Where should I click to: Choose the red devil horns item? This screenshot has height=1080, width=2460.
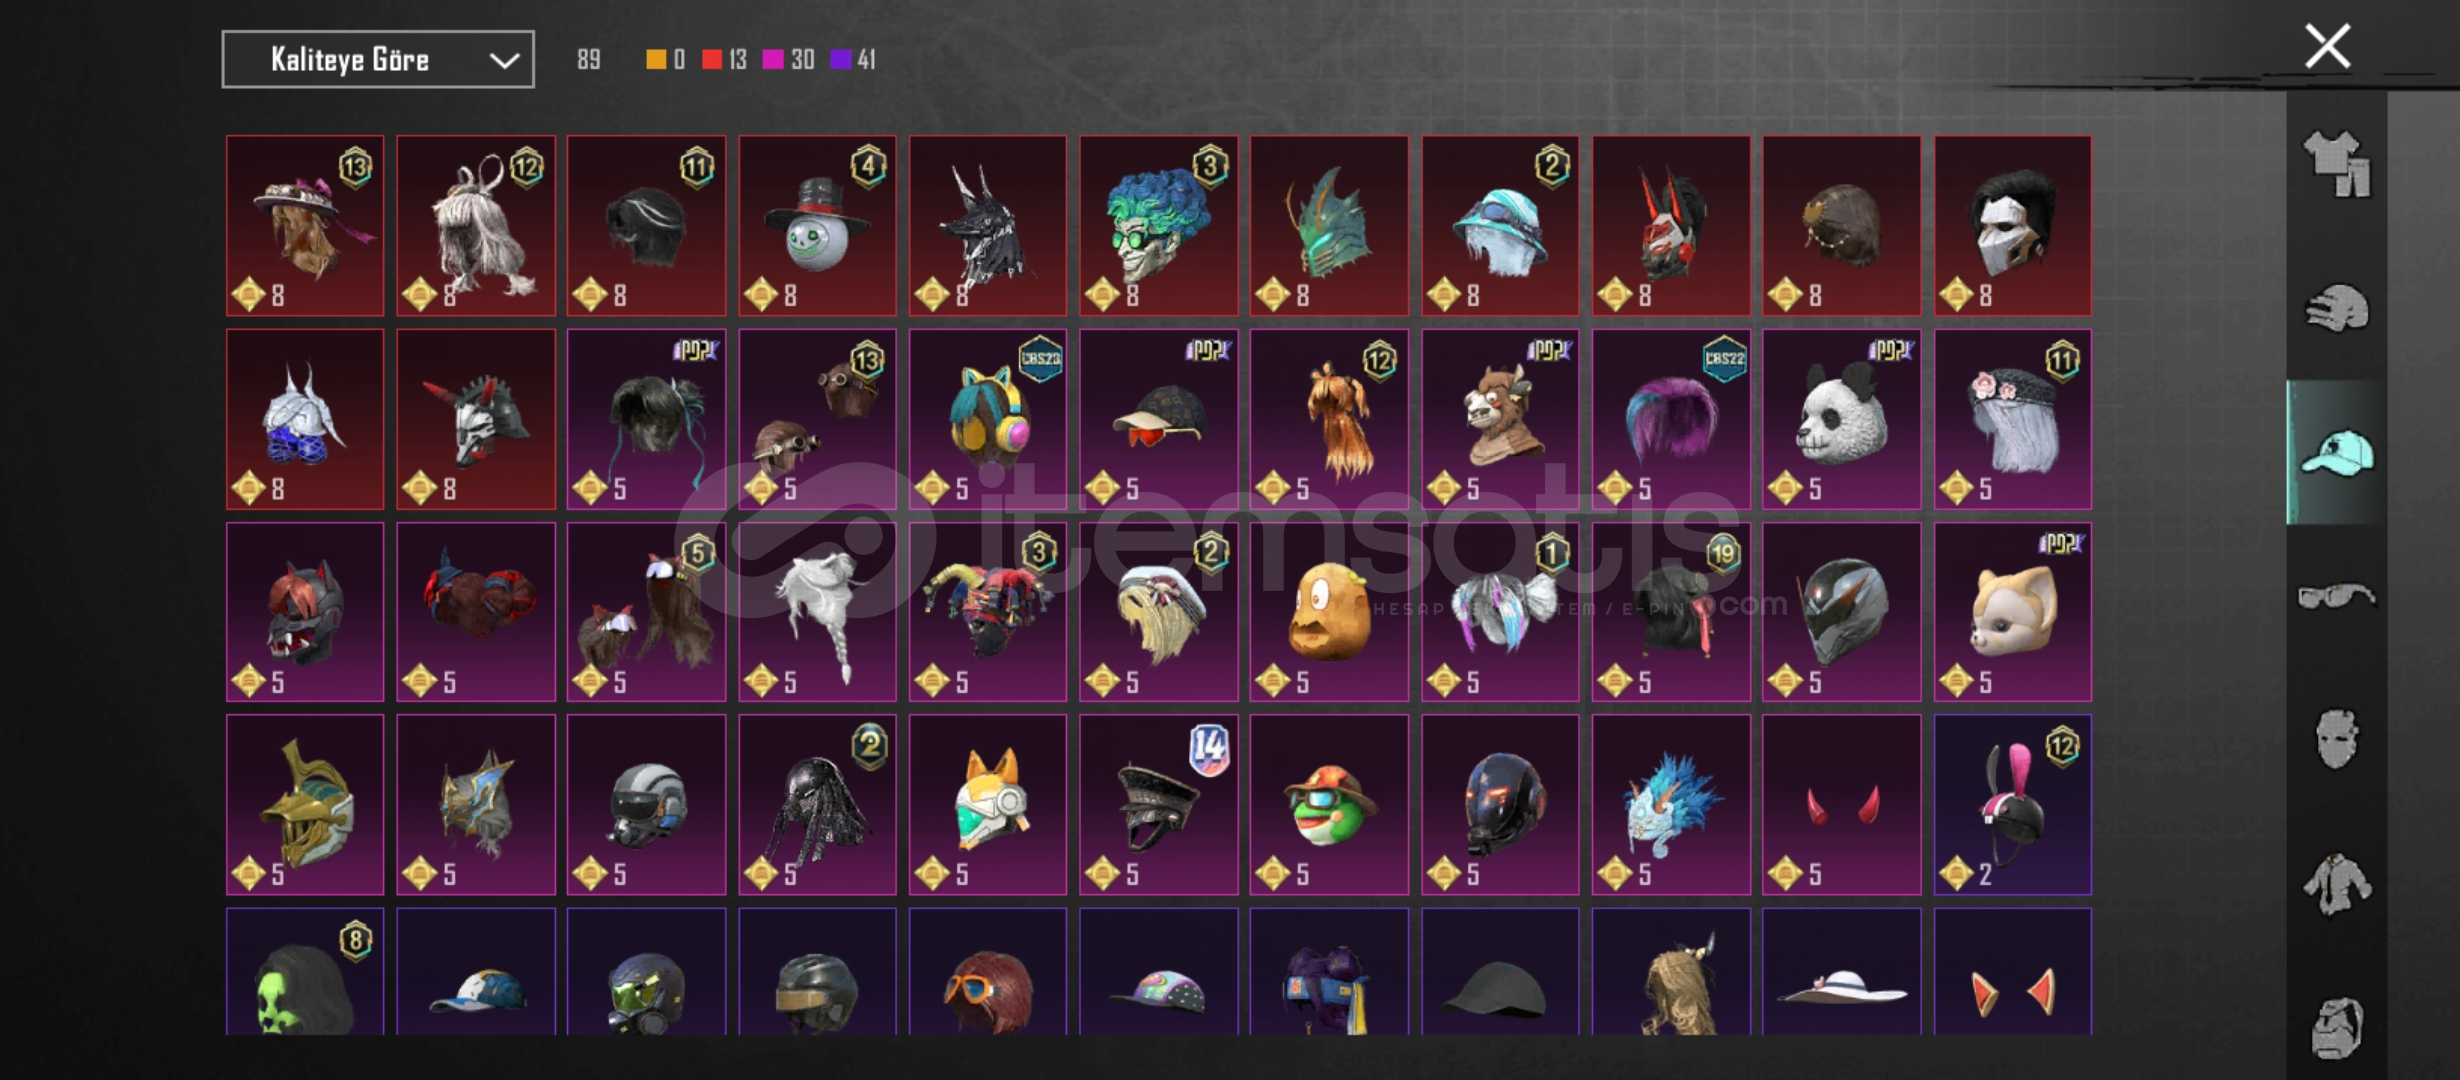coord(1841,805)
